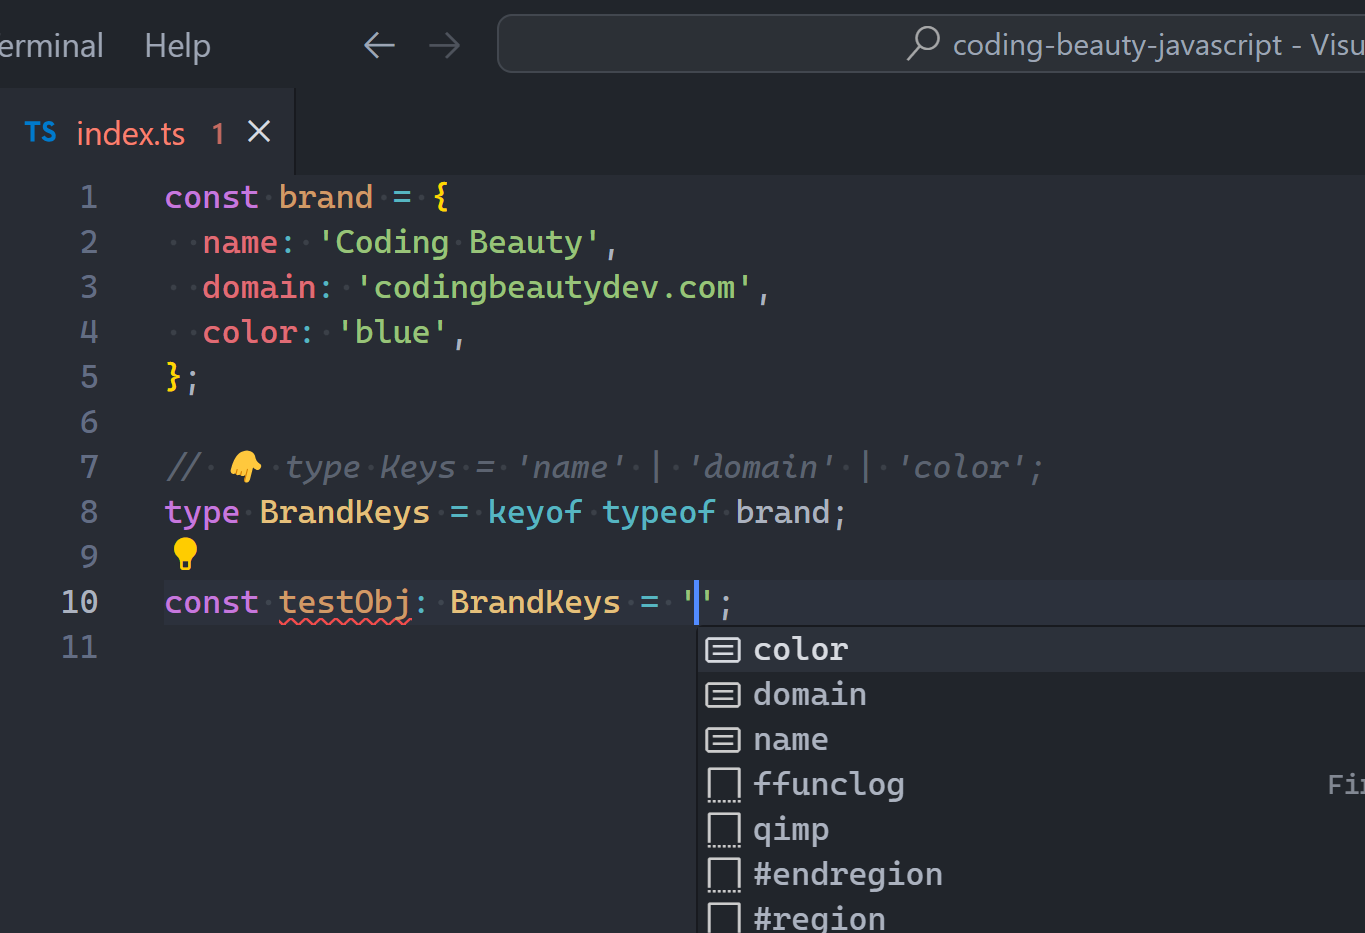Select the domain autocomplete suggestion
Image resolution: width=1365 pixels, height=933 pixels.
click(809, 694)
